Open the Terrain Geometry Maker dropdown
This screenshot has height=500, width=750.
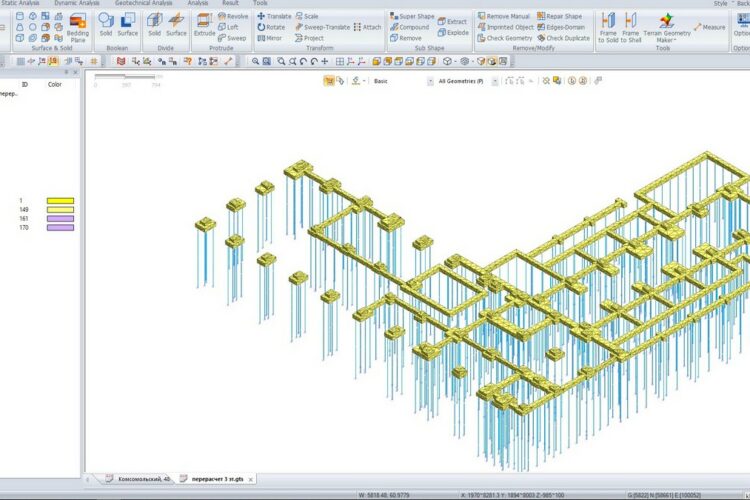(667, 31)
